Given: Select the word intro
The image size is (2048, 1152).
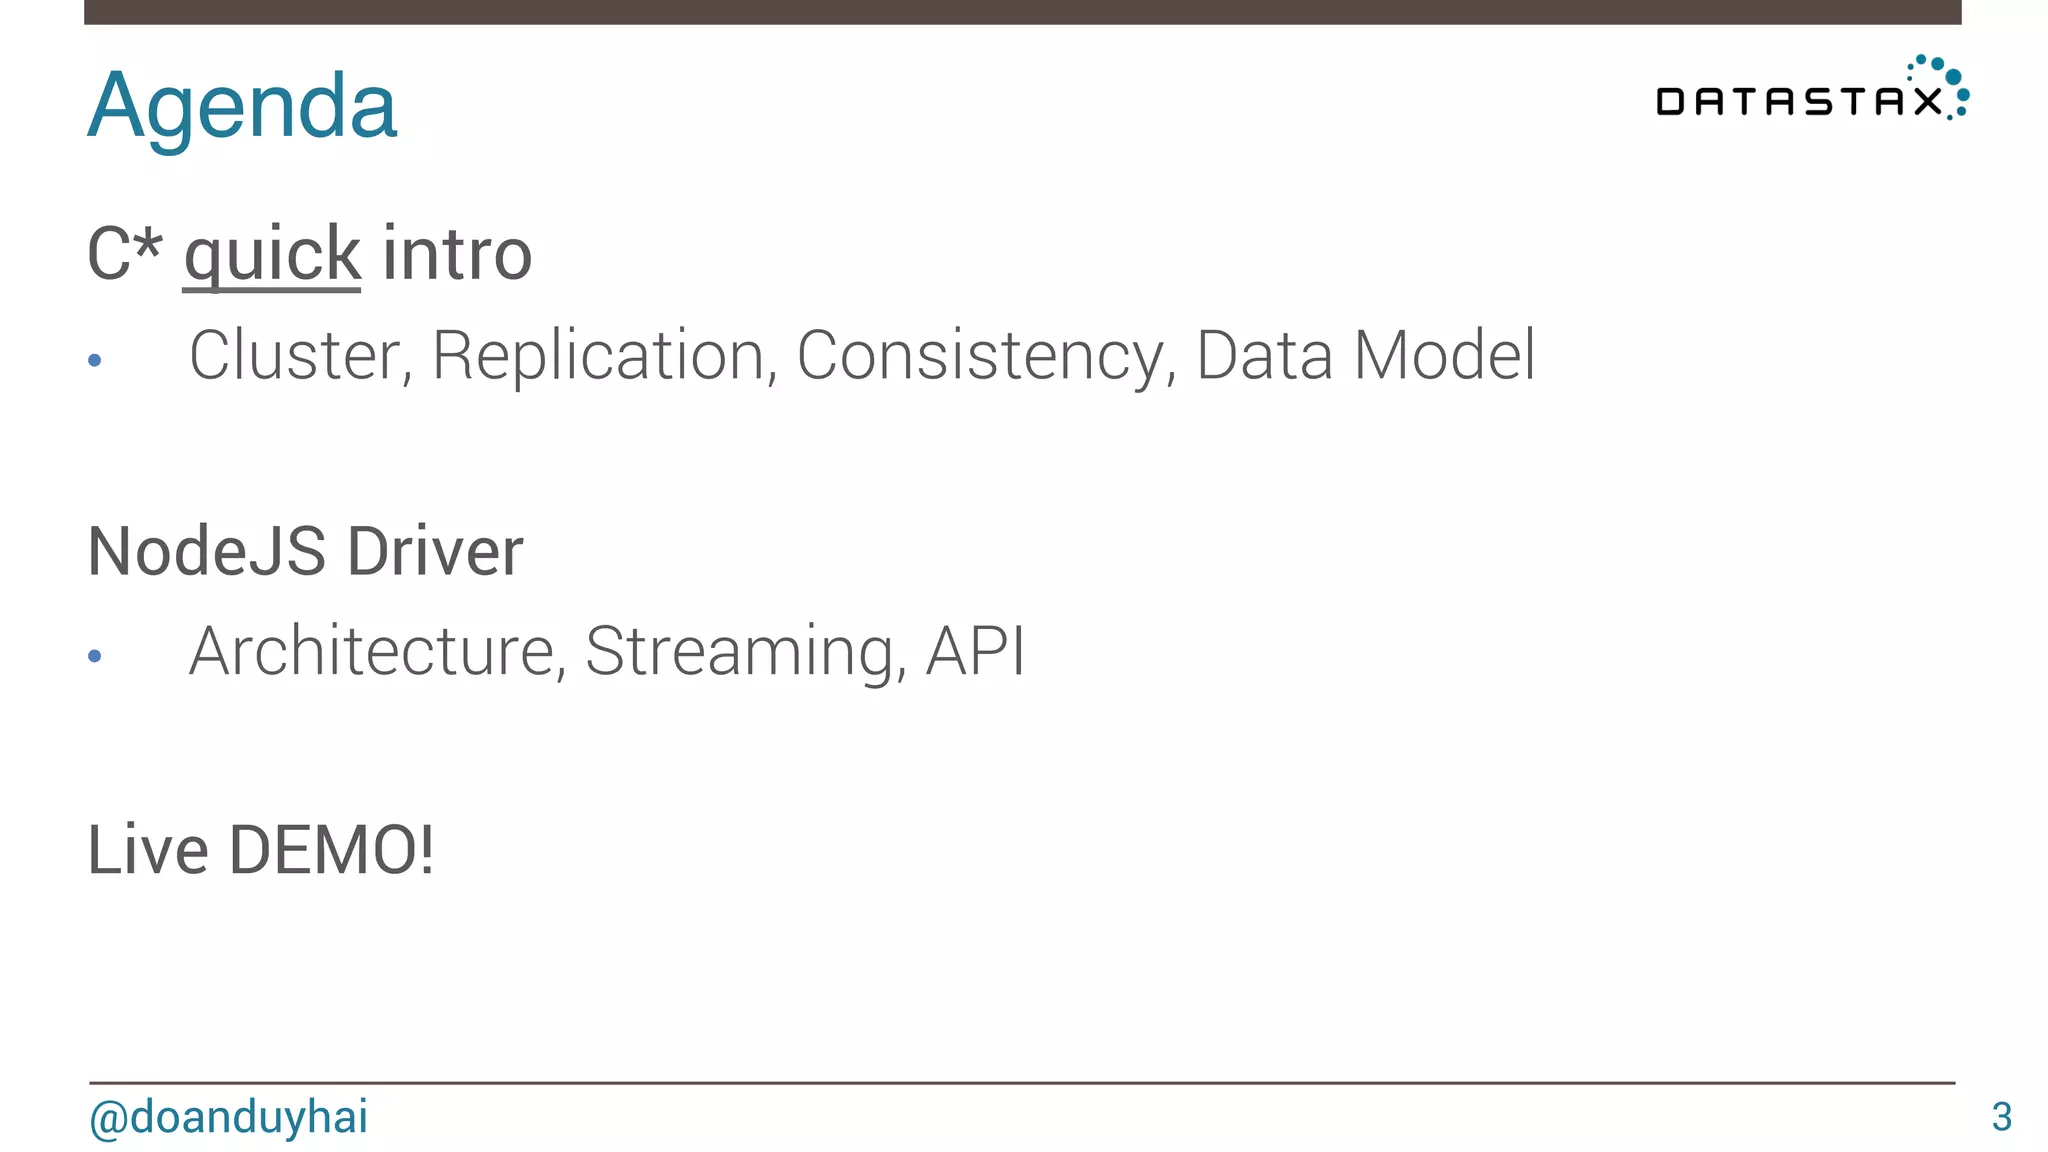Looking at the screenshot, I should click(x=457, y=255).
